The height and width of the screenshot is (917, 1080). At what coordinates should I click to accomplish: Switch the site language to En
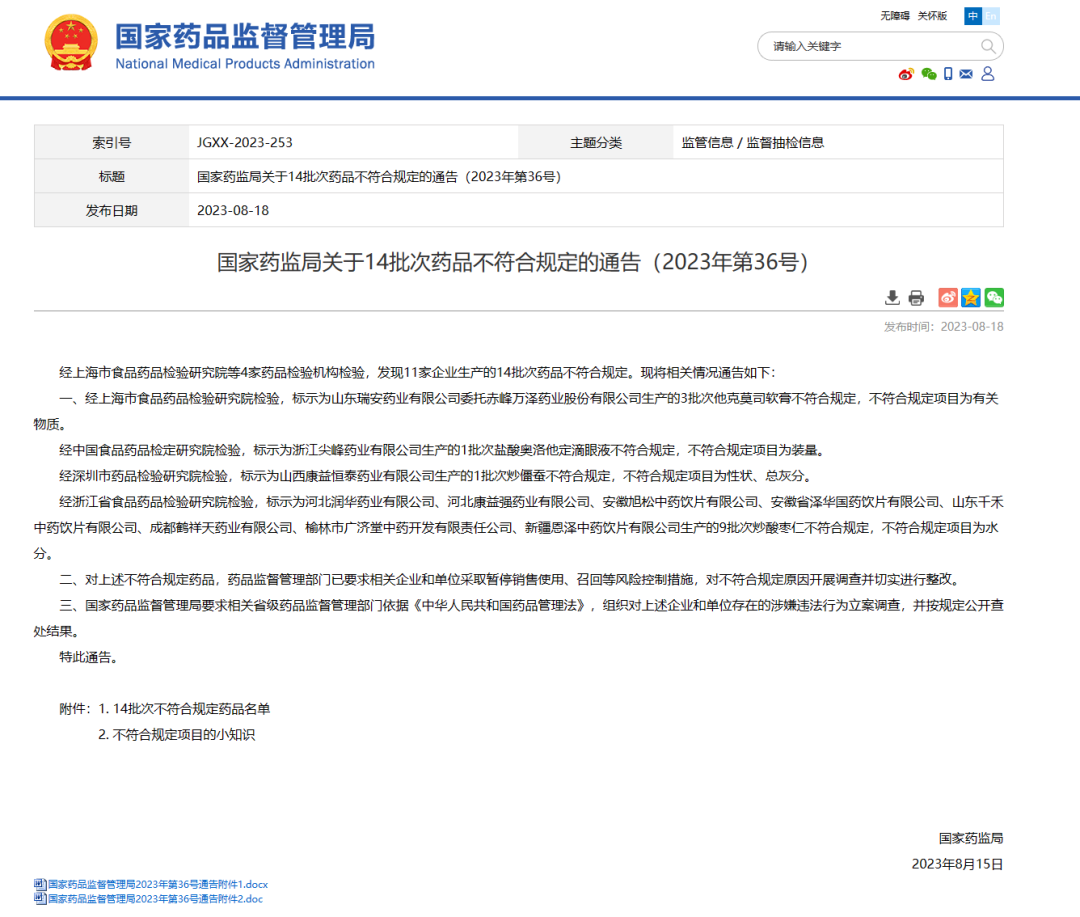click(991, 16)
